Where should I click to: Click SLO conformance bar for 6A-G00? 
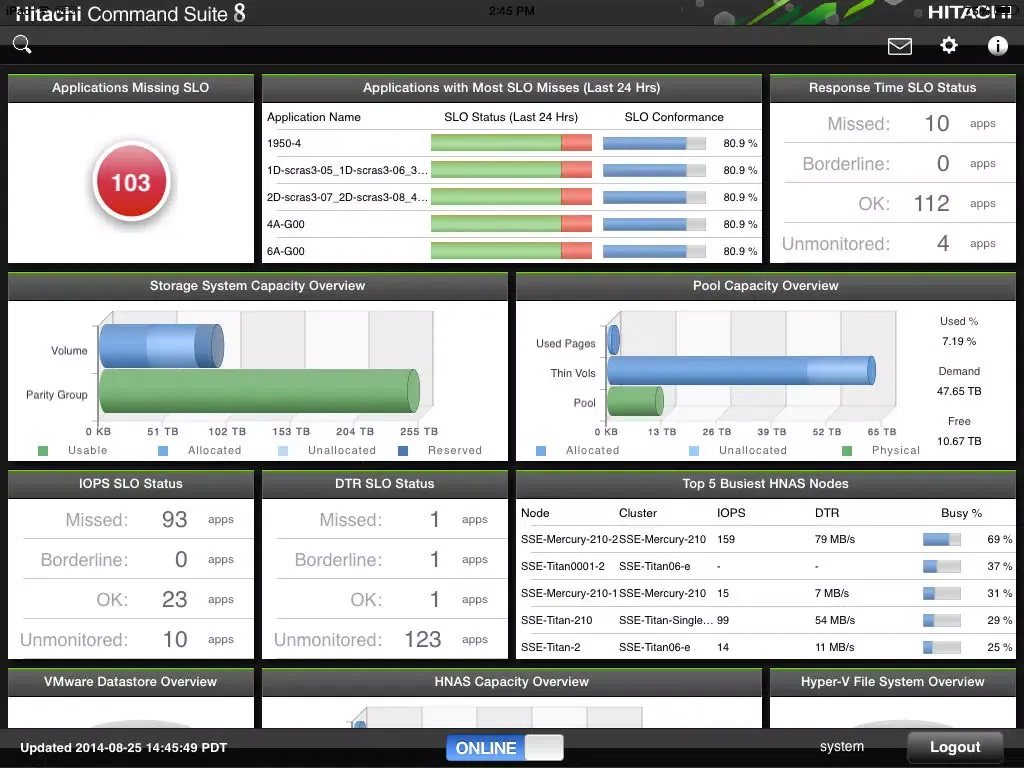click(654, 251)
